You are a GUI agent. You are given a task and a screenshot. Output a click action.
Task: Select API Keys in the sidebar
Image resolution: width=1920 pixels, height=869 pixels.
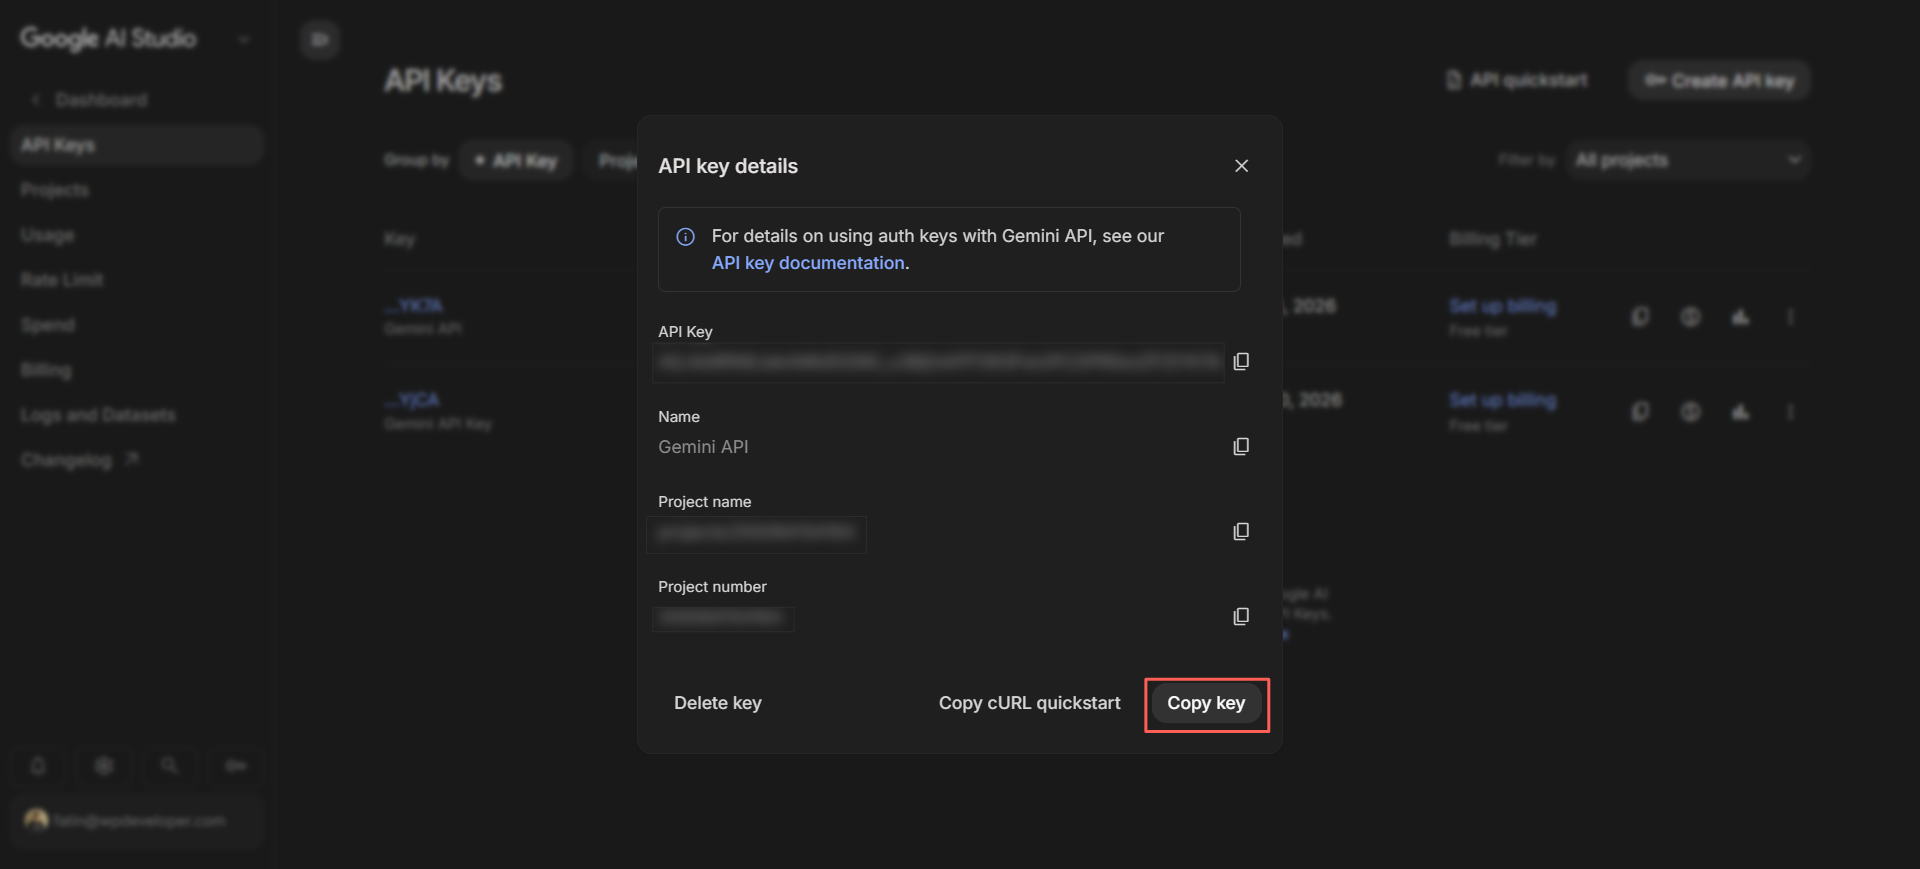[x=137, y=145]
